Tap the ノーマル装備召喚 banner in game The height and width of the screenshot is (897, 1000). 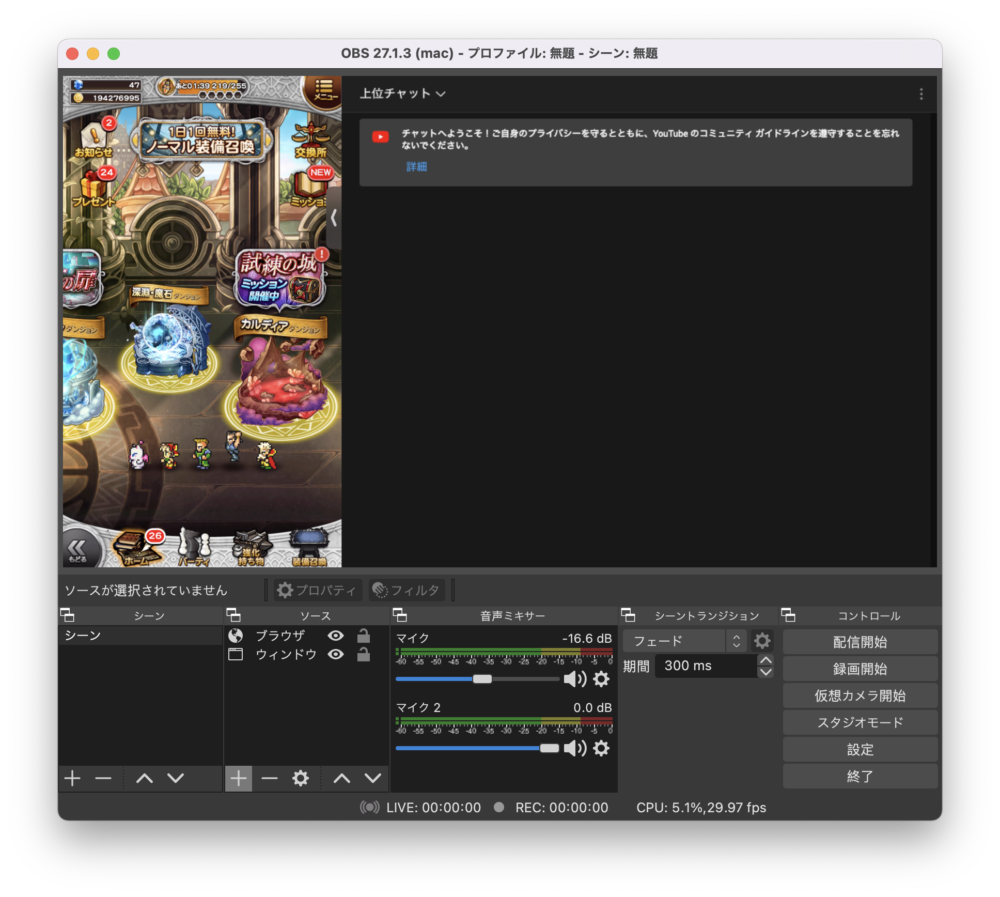(201, 140)
